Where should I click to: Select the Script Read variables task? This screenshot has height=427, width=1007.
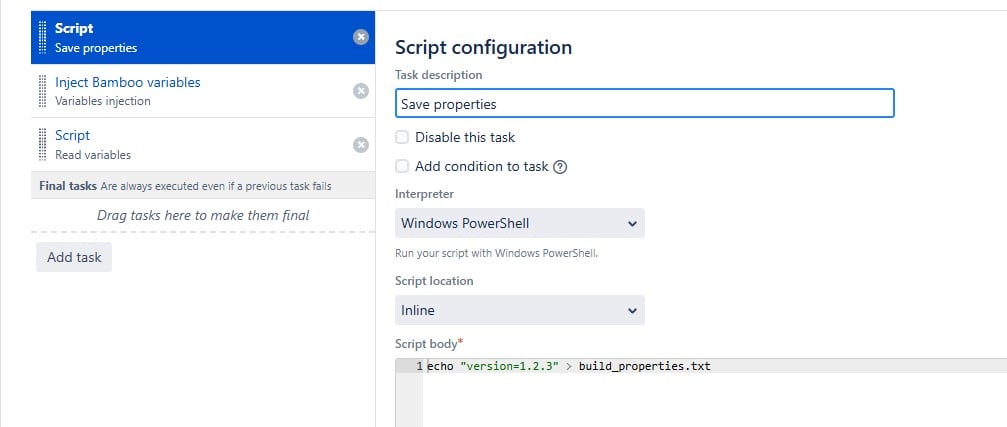coord(203,145)
